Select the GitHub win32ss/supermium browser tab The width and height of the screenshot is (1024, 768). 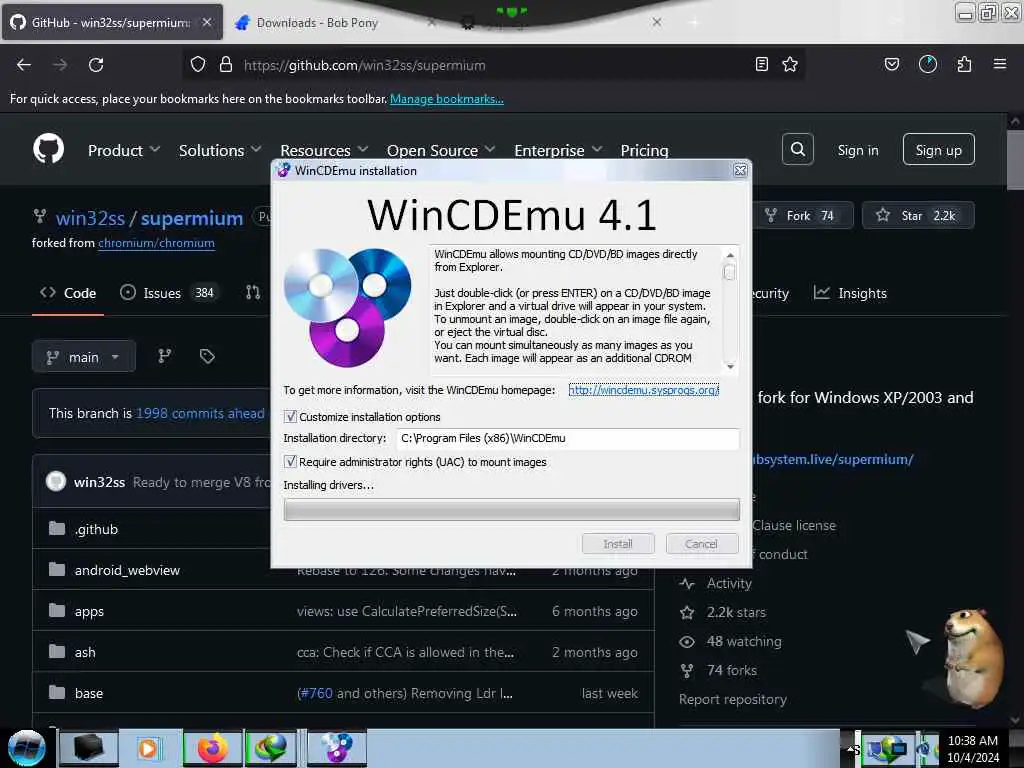click(x=112, y=22)
